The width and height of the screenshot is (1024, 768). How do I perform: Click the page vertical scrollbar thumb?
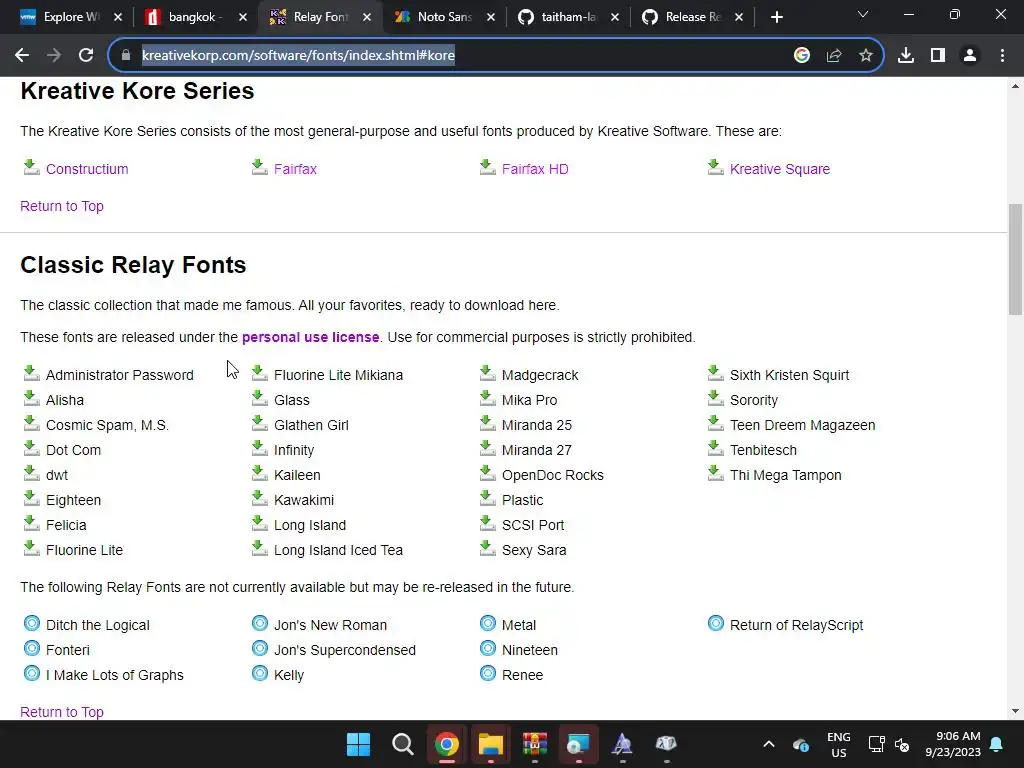[1015, 259]
